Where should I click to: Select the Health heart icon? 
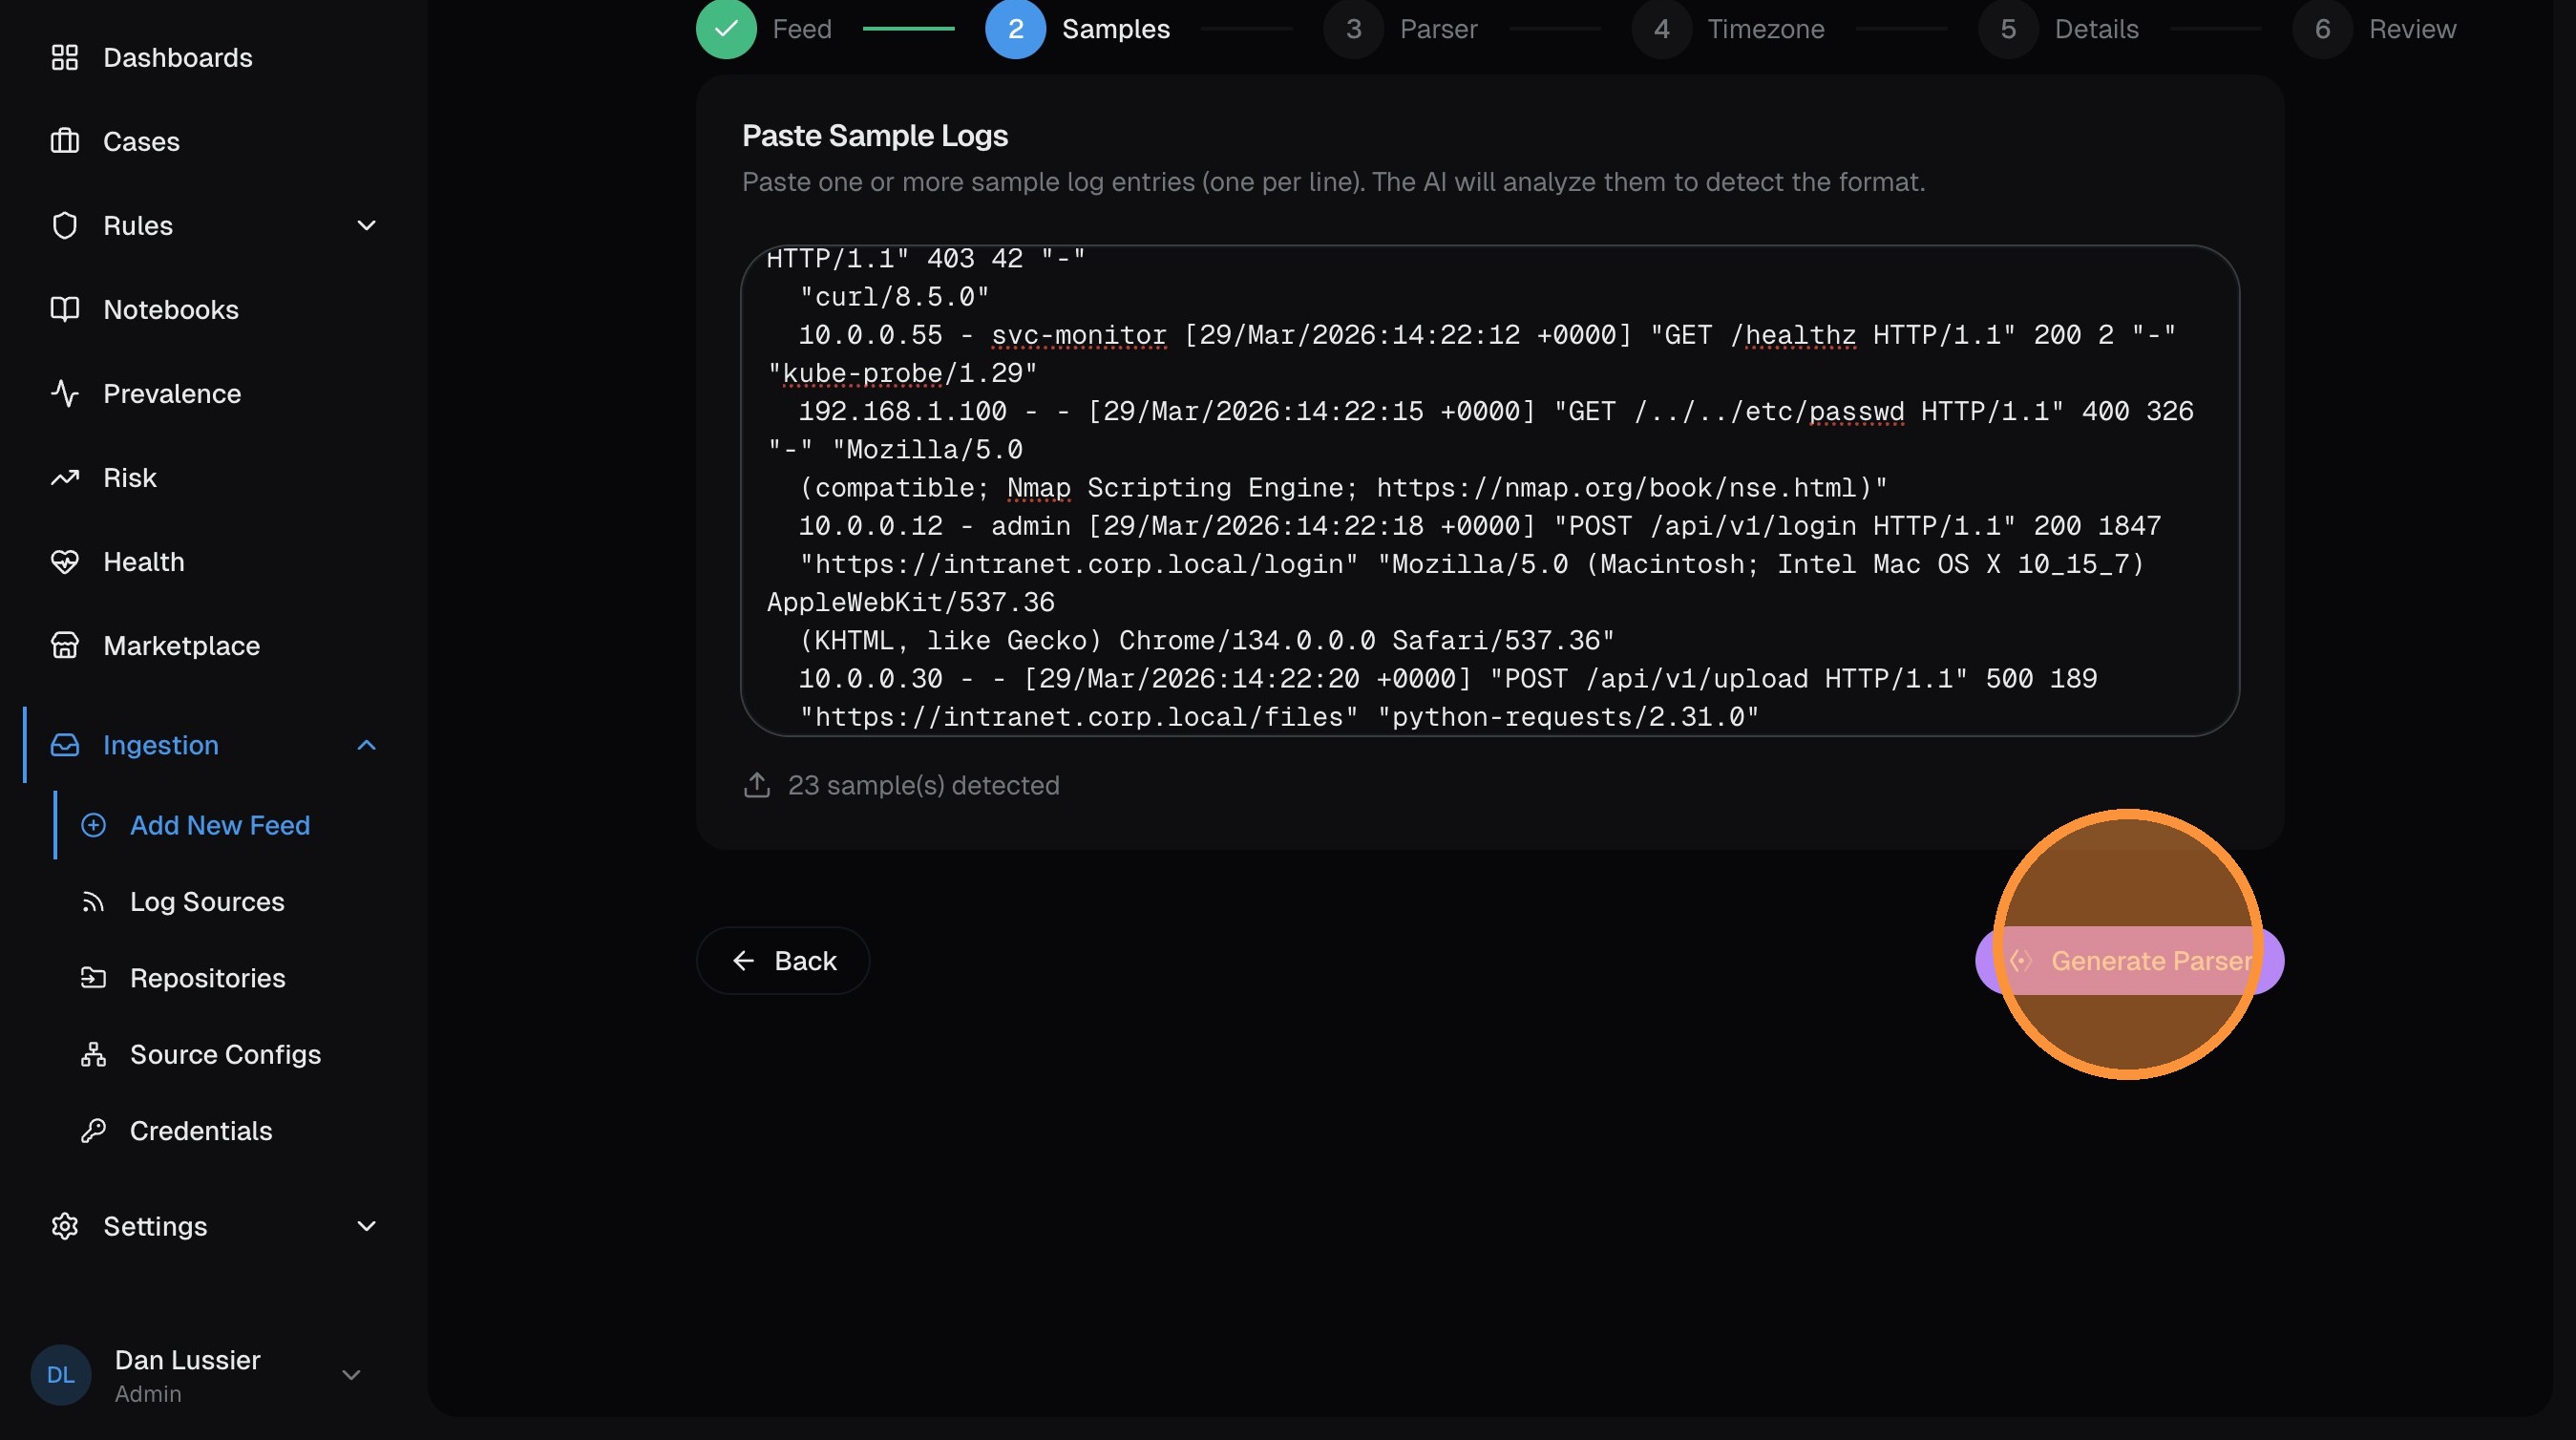[65, 561]
